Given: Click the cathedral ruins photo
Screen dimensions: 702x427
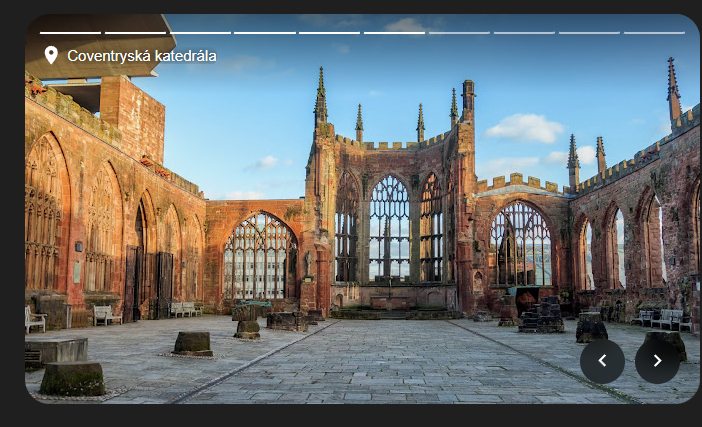Looking at the screenshot, I should 363,209.
